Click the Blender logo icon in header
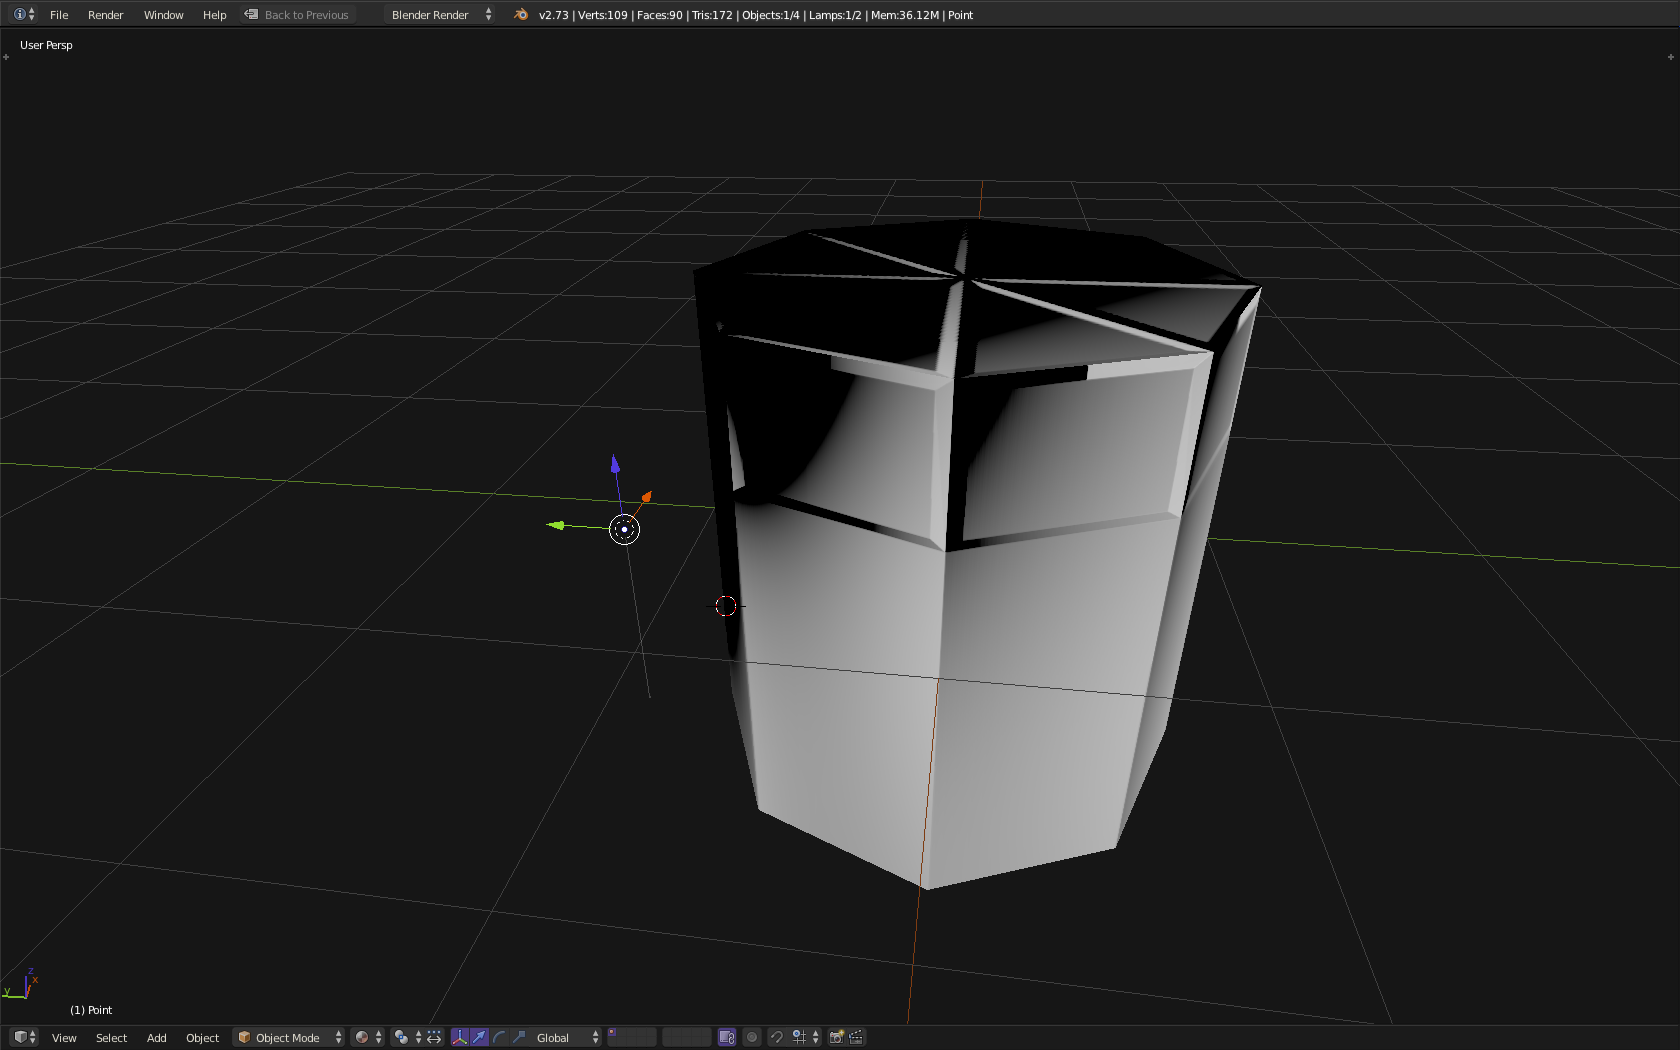The image size is (1680, 1050). 520,14
